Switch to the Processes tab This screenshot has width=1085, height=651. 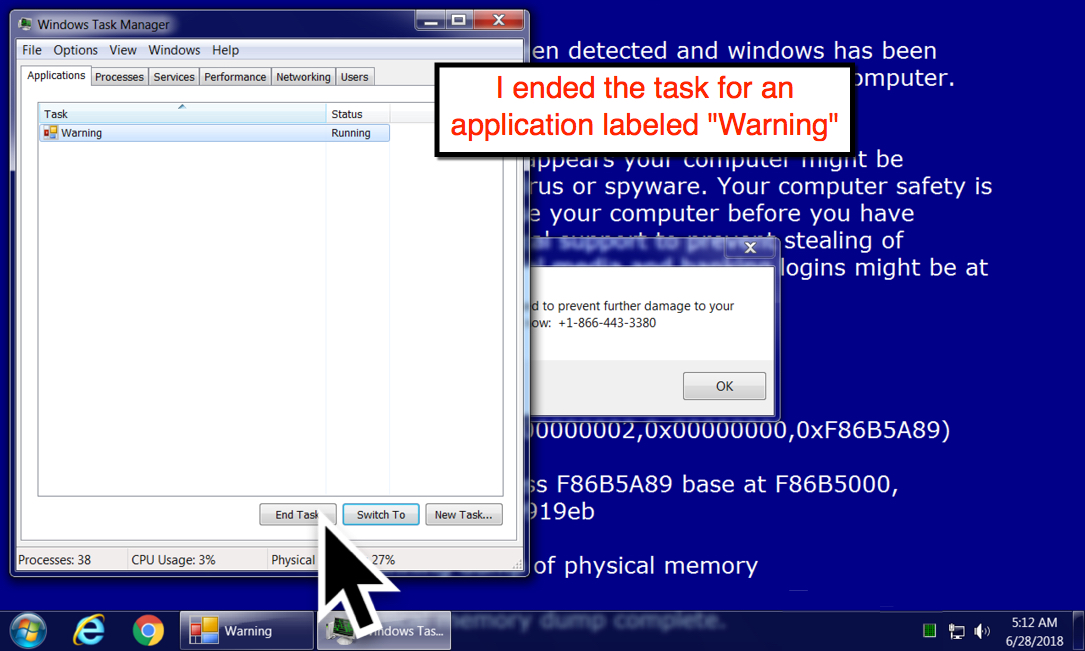point(119,77)
